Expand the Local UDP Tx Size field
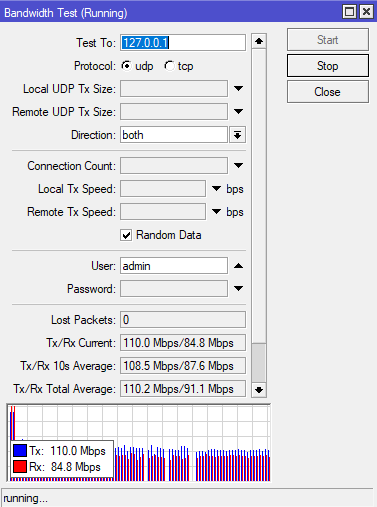 tap(238, 89)
